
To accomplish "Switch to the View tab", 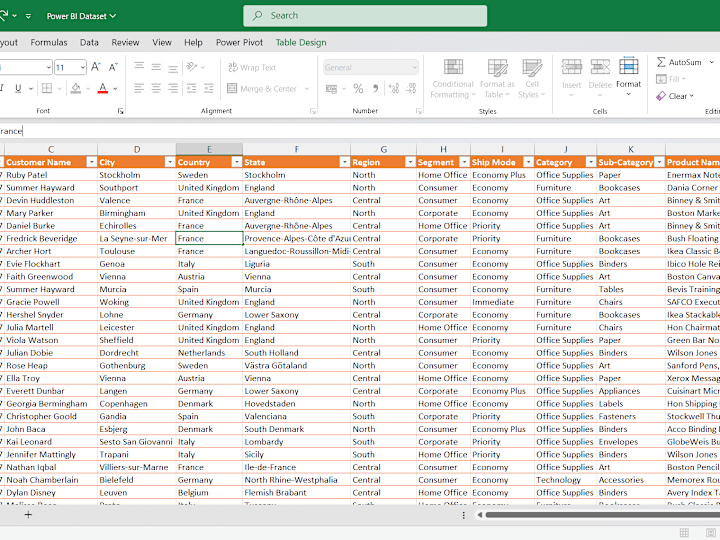I will tap(162, 42).
